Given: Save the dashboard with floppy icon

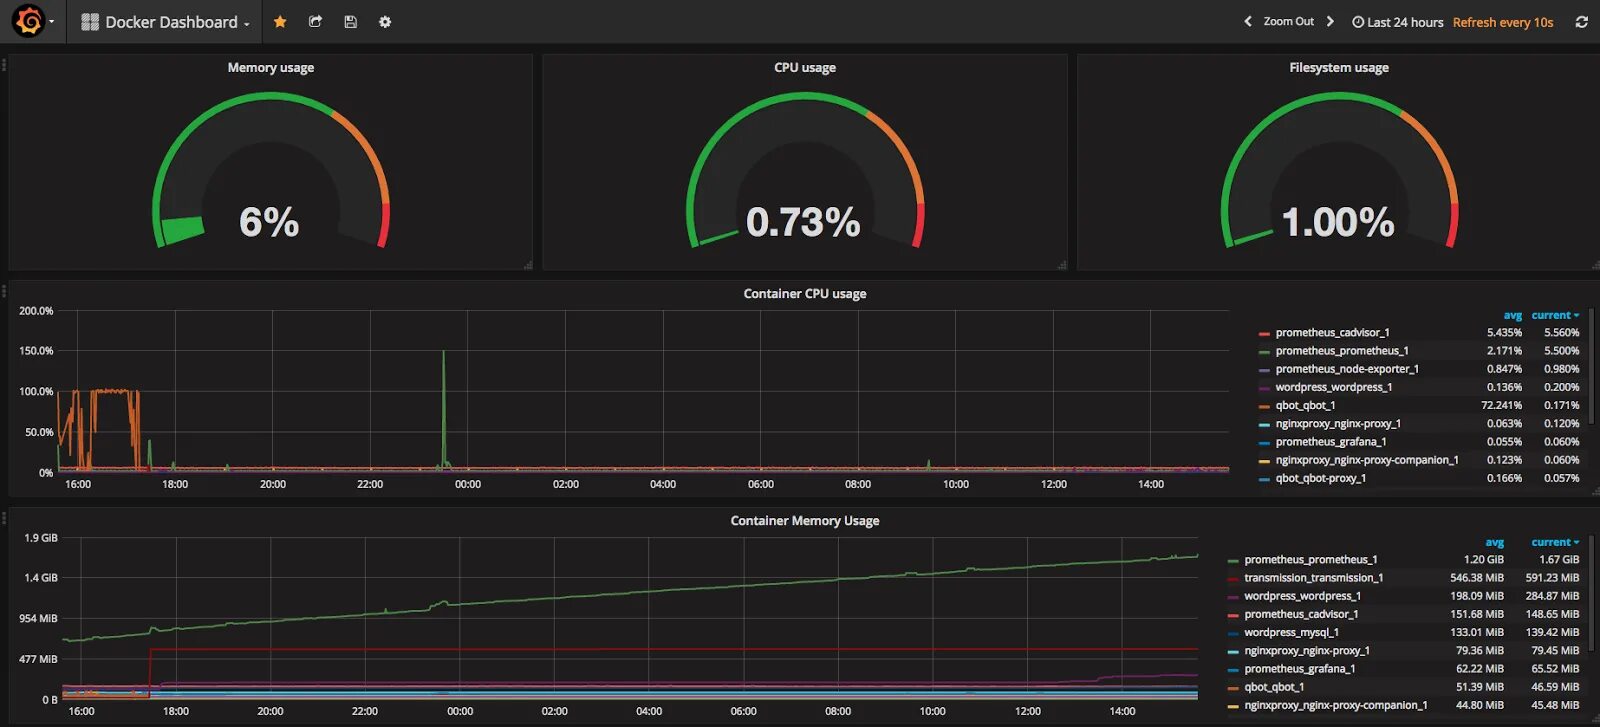Looking at the screenshot, I should 350,22.
